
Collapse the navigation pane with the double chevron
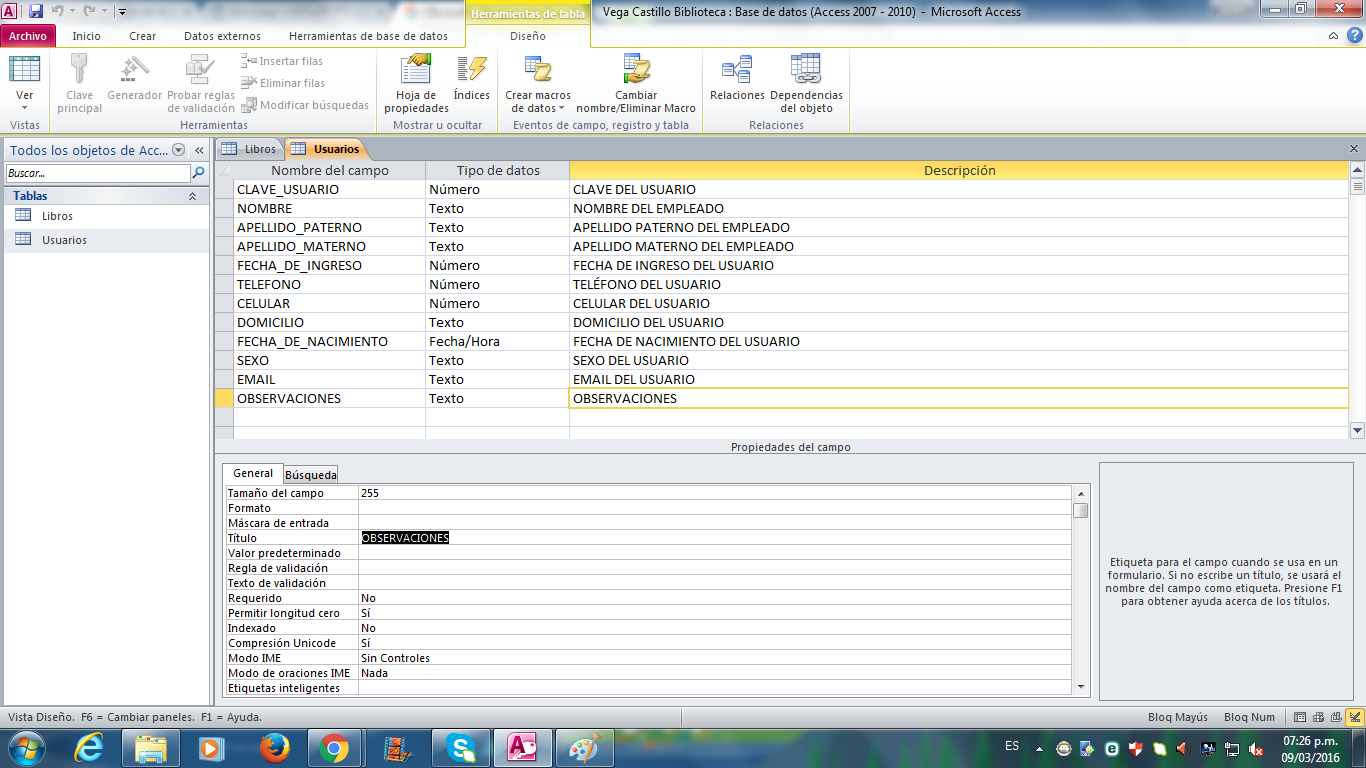point(199,150)
